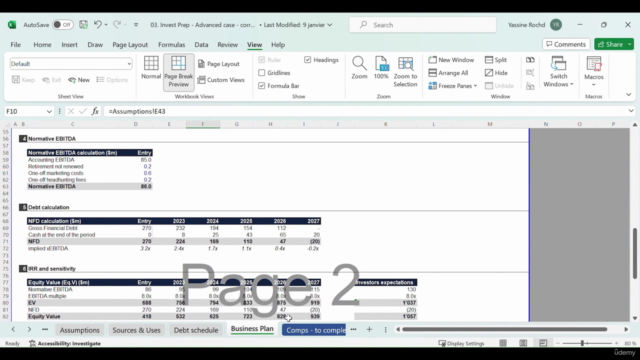Click Accessibility: Investigate status item

[x=65, y=343]
